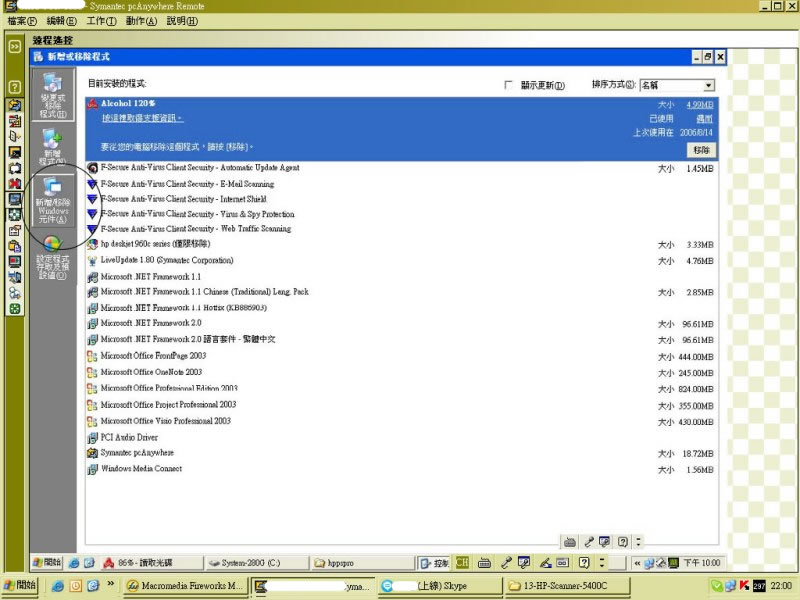Click F-Secure Internet Shield icon
The height and width of the screenshot is (600, 800).
point(92,198)
